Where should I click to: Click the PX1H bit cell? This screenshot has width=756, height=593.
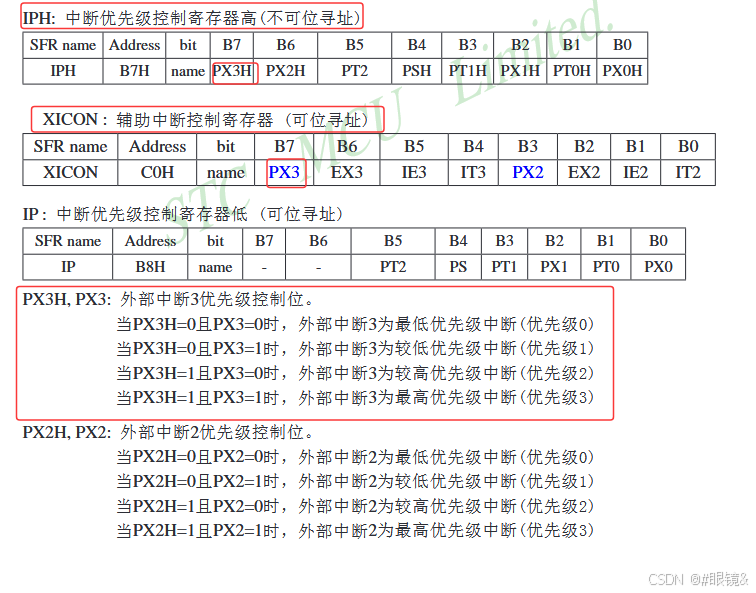(x=520, y=71)
